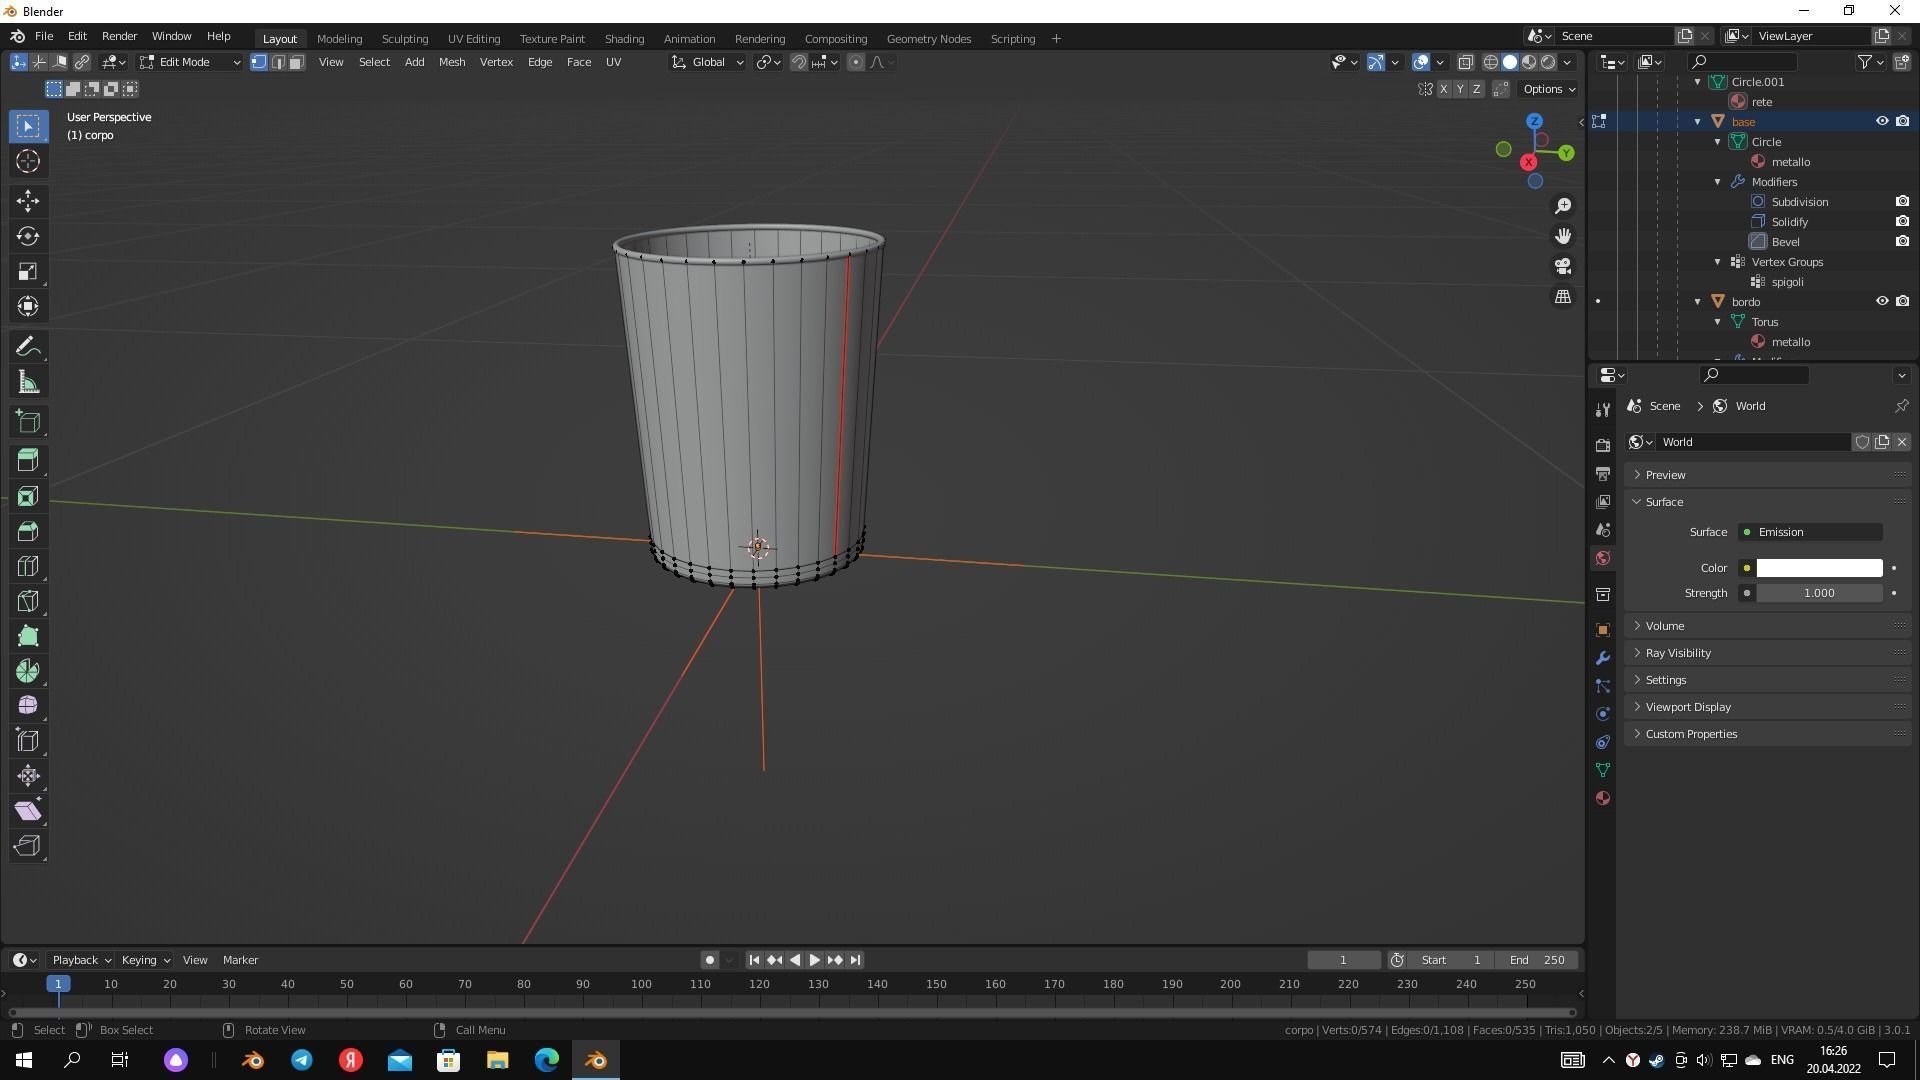Select the Edge Slide tool

(28, 741)
